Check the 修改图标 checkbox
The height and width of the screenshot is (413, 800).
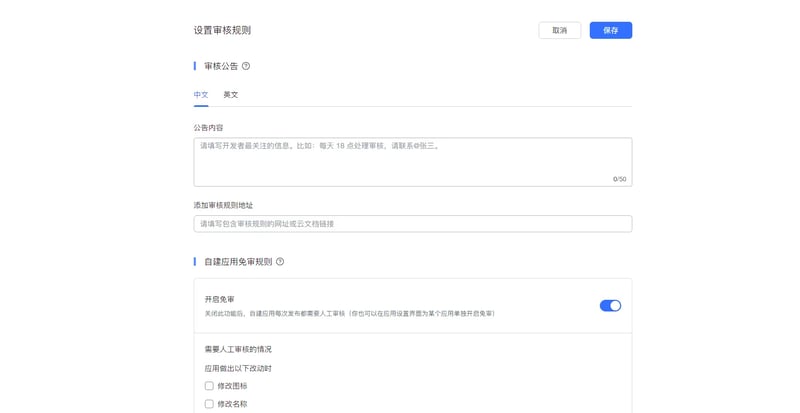(209, 385)
